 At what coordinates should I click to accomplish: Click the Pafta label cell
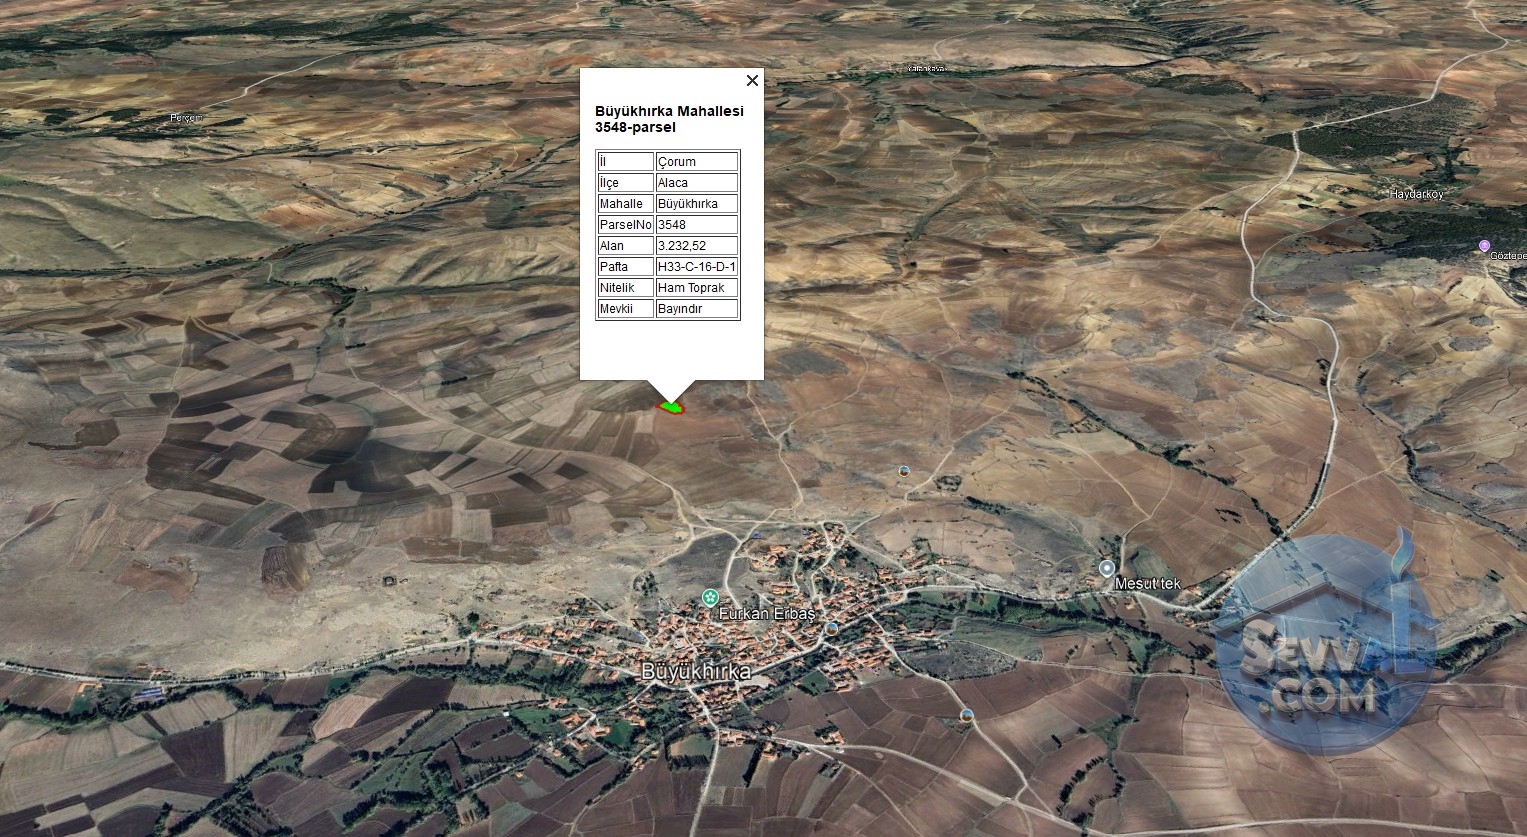point(625,266)
